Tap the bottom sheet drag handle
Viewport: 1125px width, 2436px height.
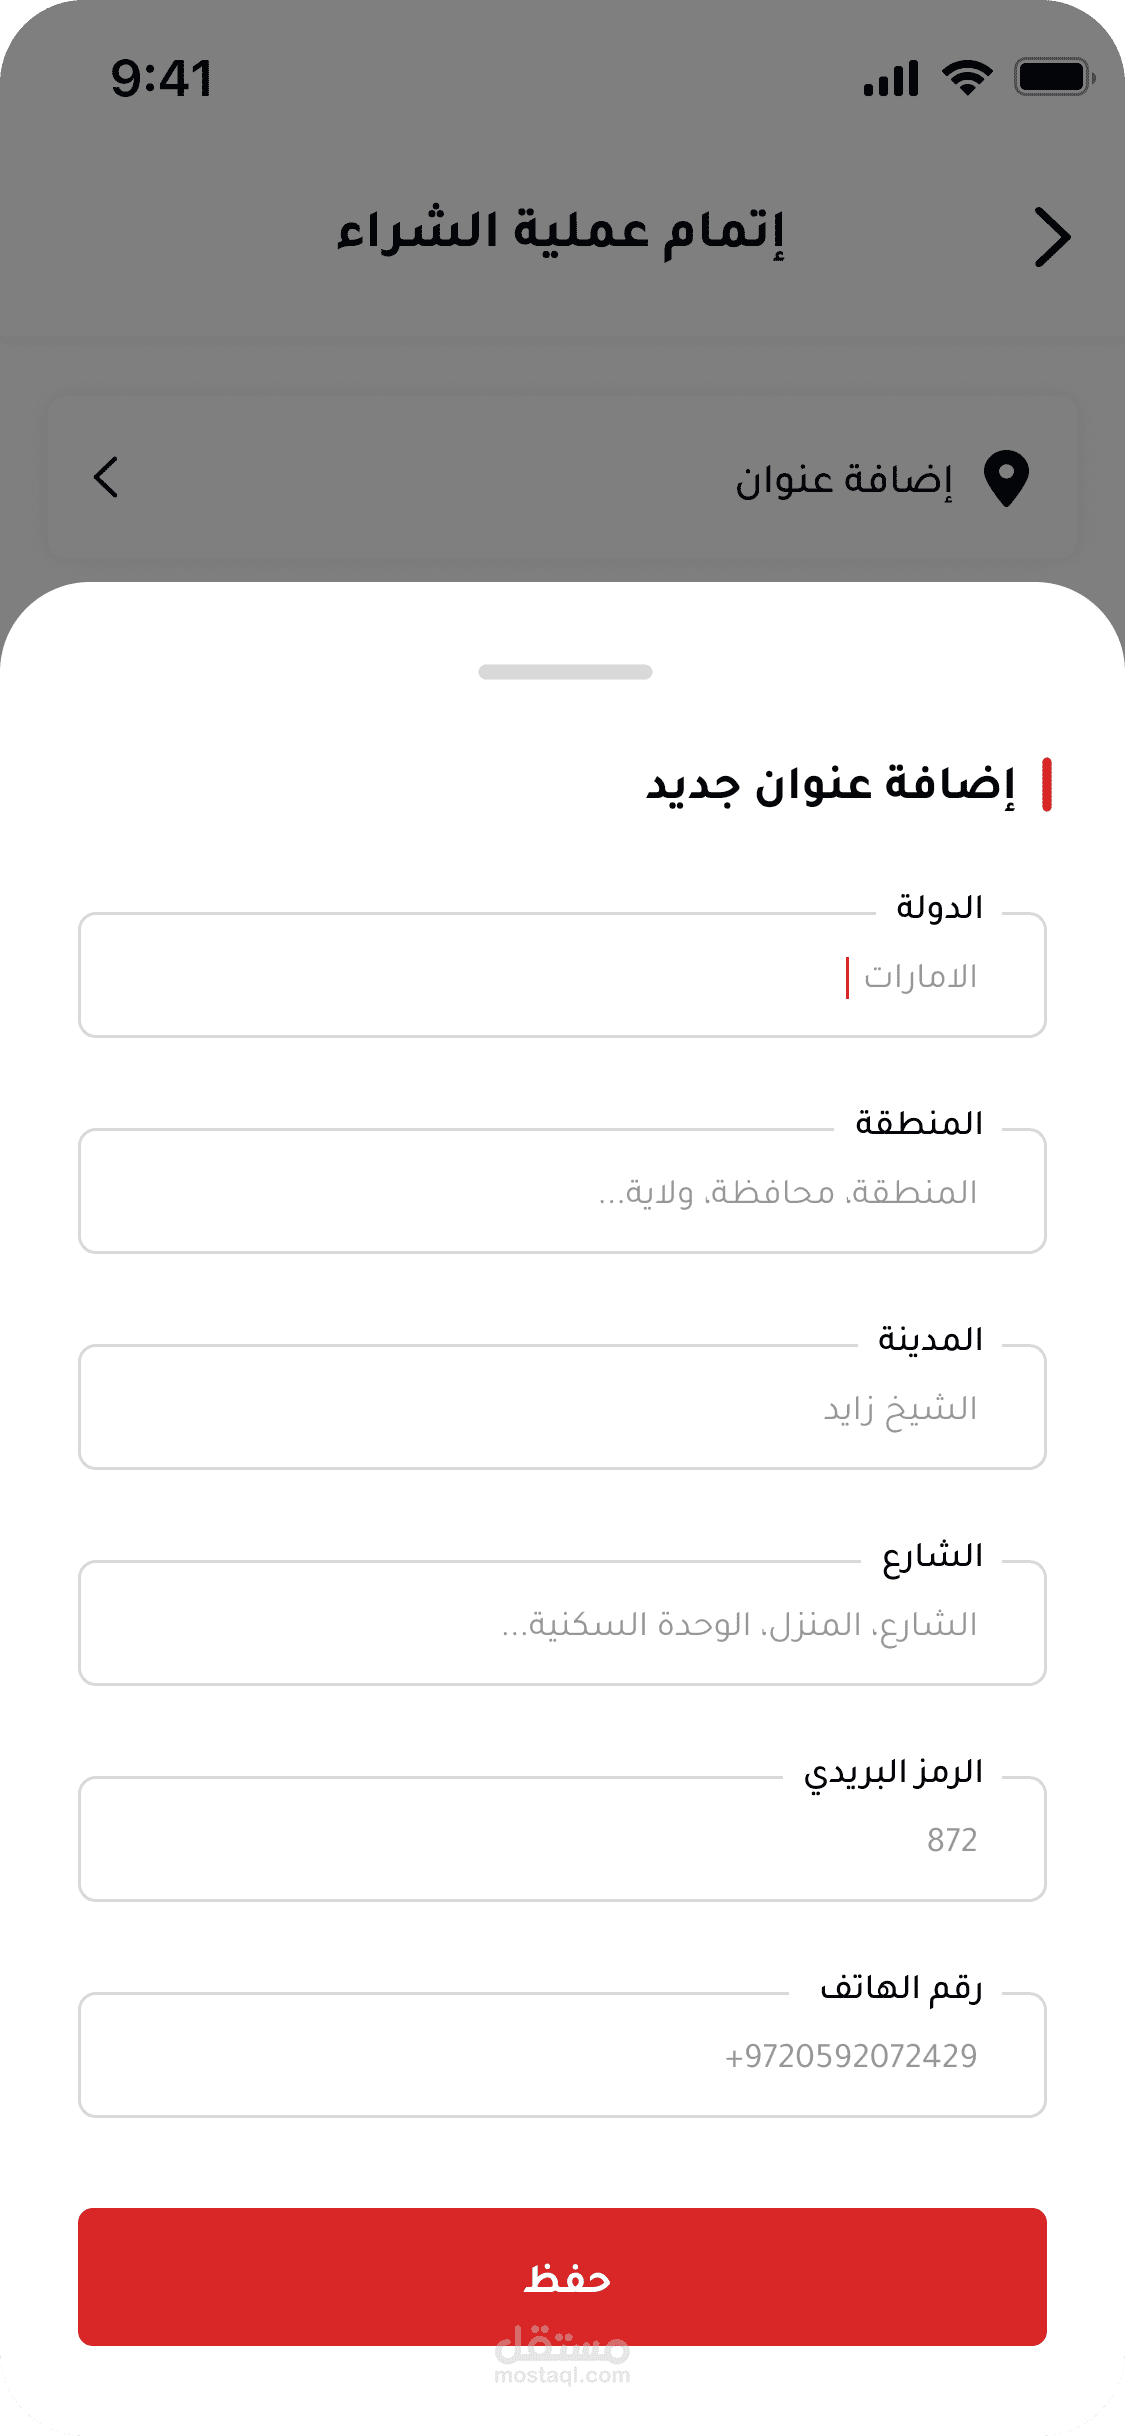[x=565, y=672]
